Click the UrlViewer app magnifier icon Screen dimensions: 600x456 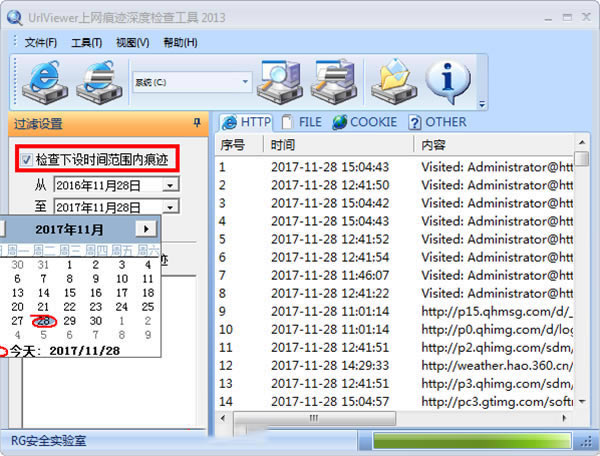pos(15,18)
